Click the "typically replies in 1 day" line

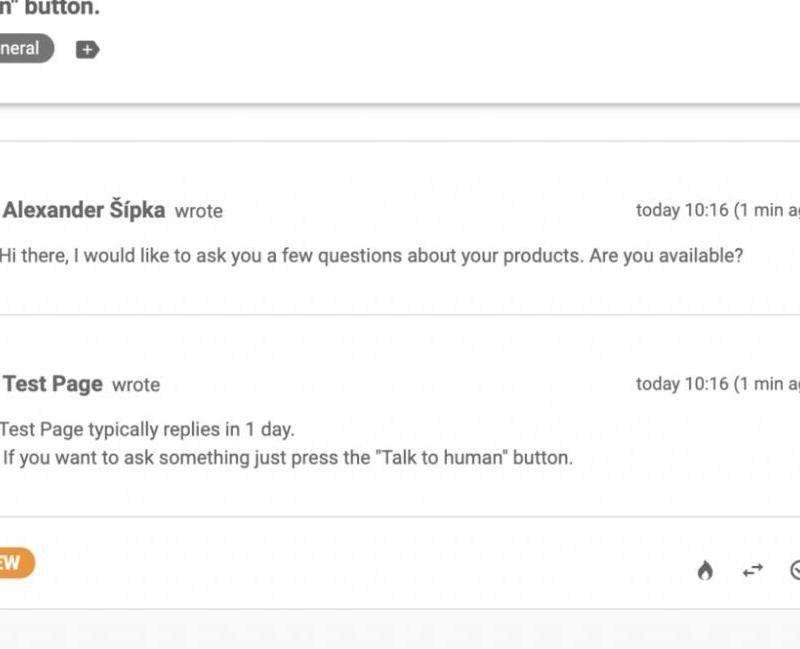[x=146, y=430]
